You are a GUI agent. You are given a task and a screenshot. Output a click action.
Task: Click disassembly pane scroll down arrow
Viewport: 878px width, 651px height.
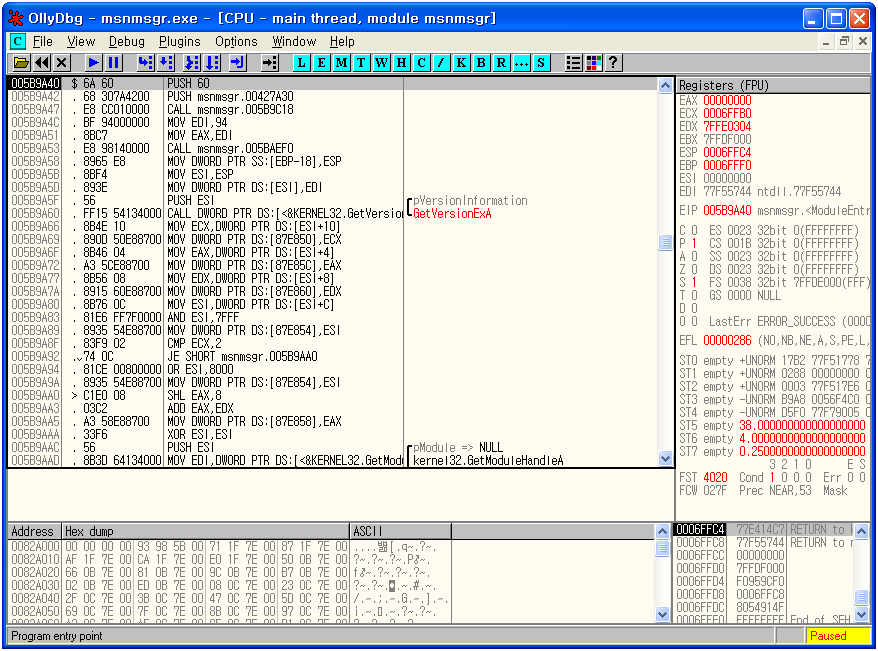point(665,459)
